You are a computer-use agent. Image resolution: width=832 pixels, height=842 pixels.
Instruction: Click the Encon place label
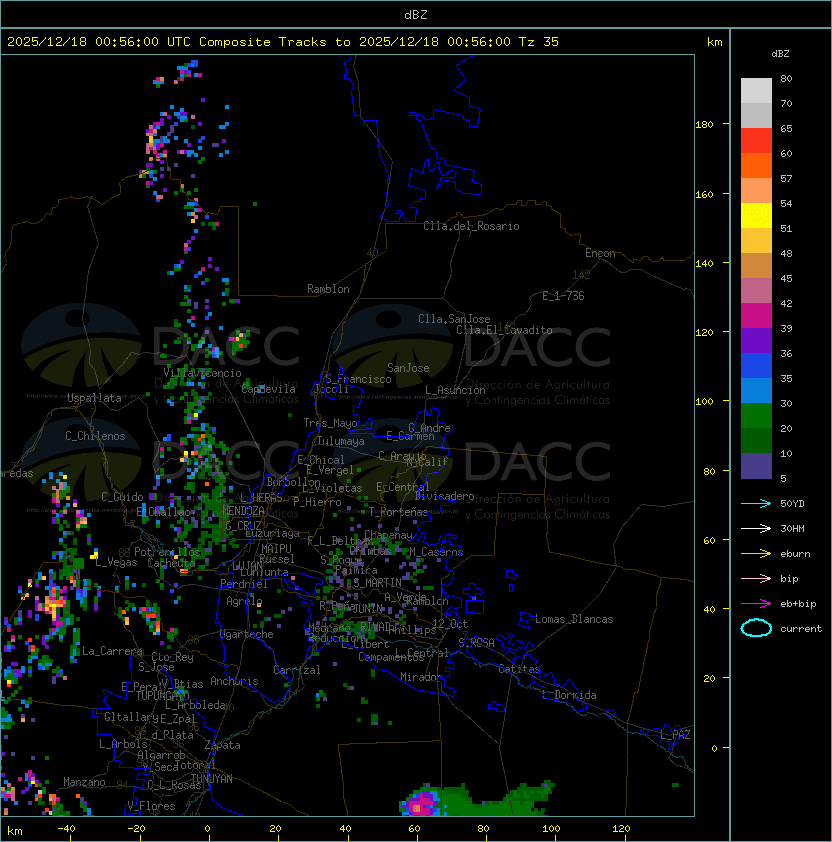tap(600, 253)
